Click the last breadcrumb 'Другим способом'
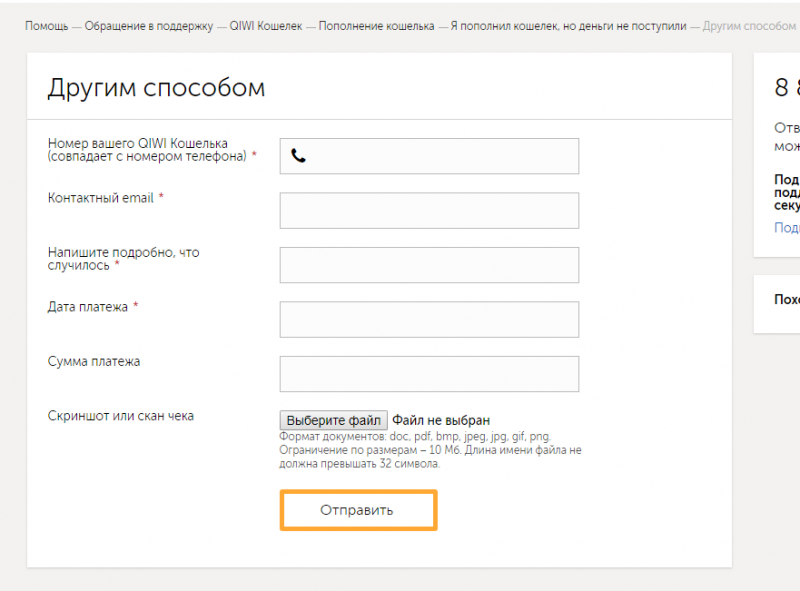Image resolution: width=800 pixels, height=591 pixels. [749, 26]
